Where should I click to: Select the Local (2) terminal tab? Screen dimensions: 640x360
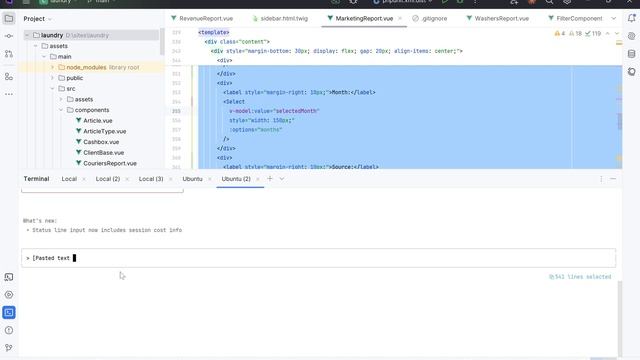coord(108,179)
